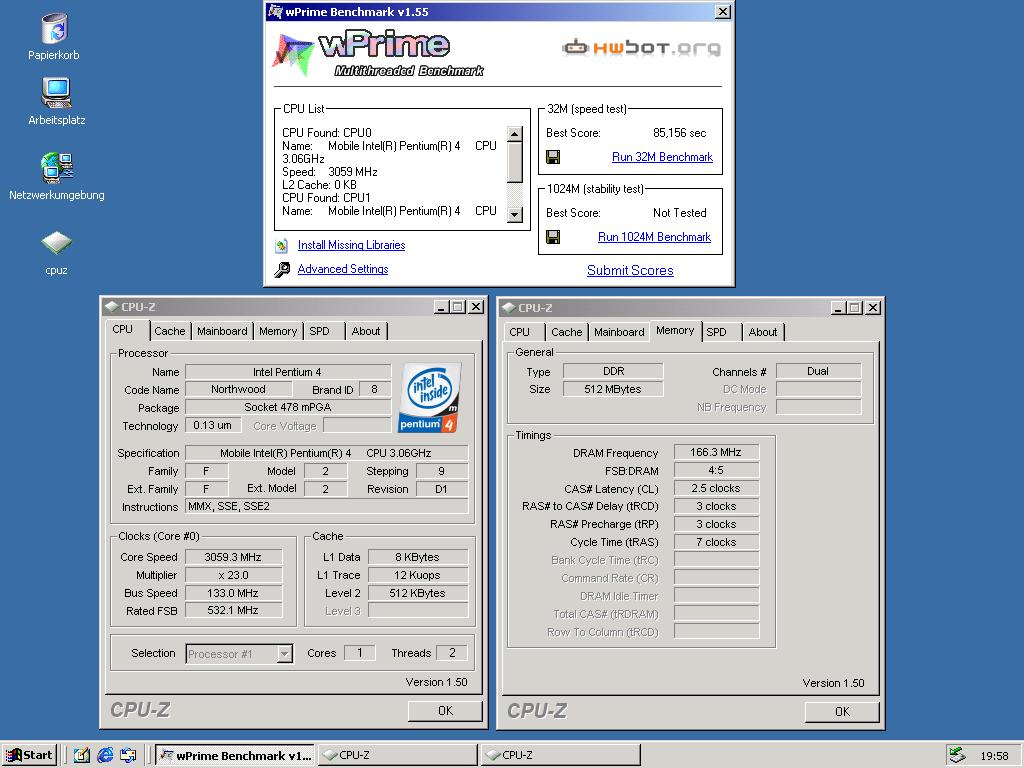Click the Specification field in CPU-Z
Image resolution: width=1024 pixels, height=768 pixels.
[x=327, y=453]
